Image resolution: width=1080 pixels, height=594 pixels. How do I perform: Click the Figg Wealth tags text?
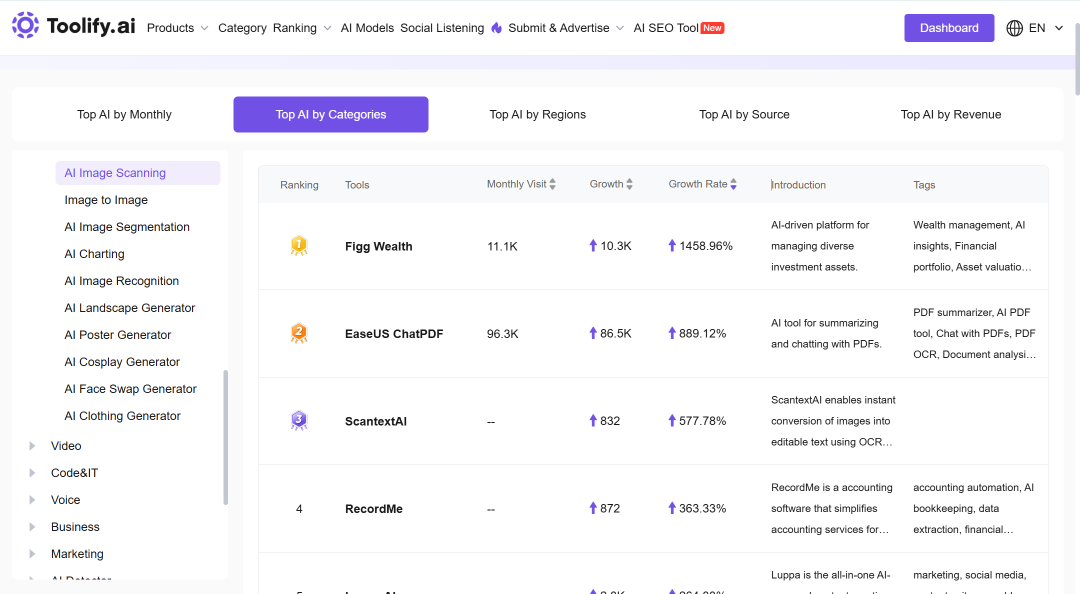[973, 246]
